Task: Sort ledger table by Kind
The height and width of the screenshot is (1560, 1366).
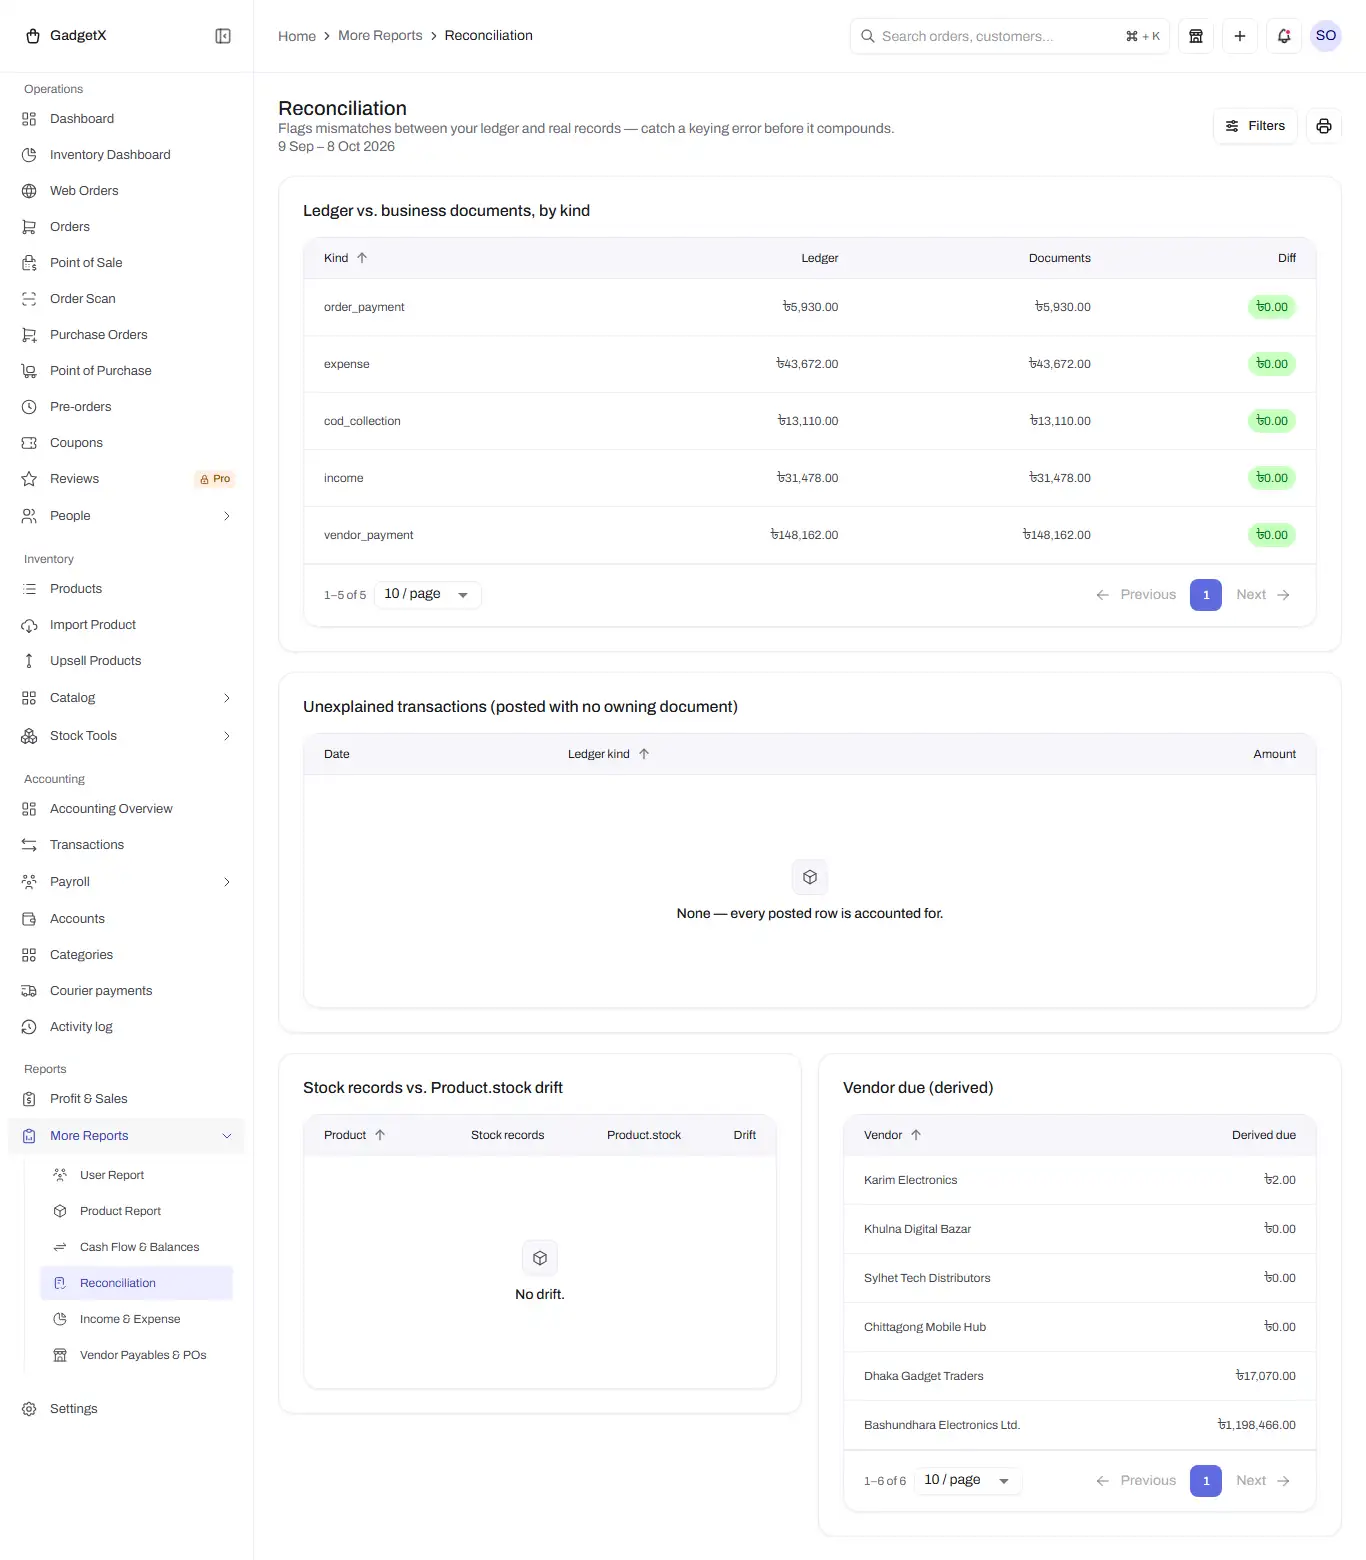Action: tap(346, 258)
